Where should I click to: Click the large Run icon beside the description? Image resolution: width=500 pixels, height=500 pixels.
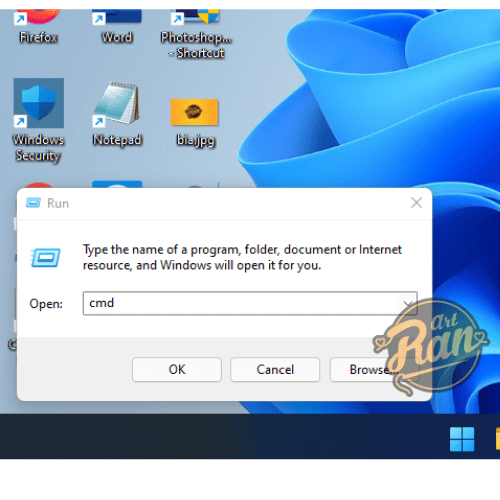(46, 258)
